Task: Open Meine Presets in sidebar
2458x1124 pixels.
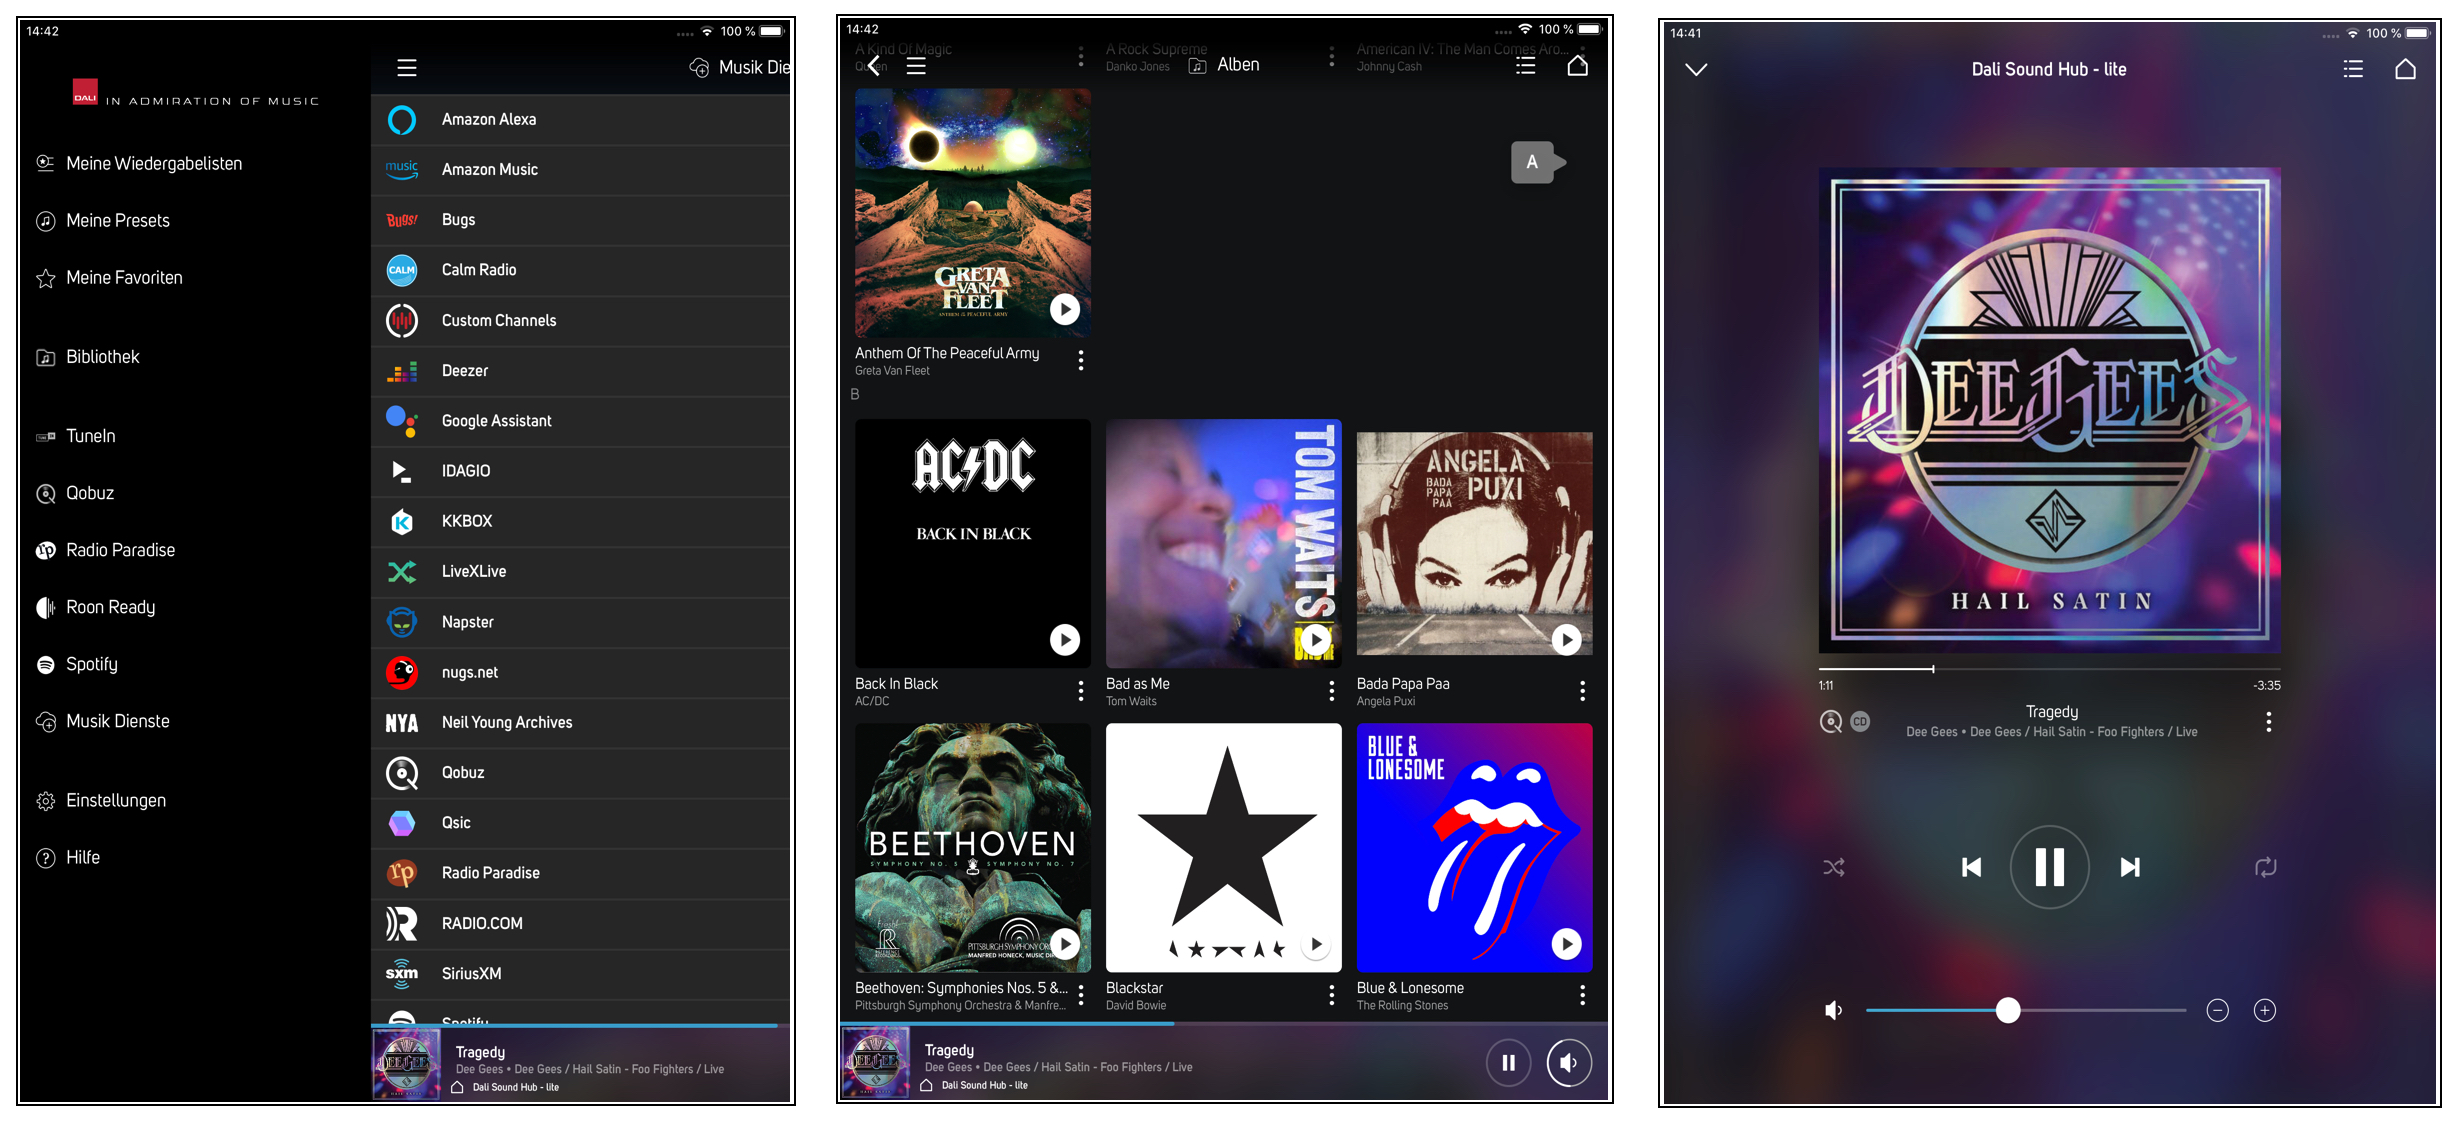Action: 103,220
